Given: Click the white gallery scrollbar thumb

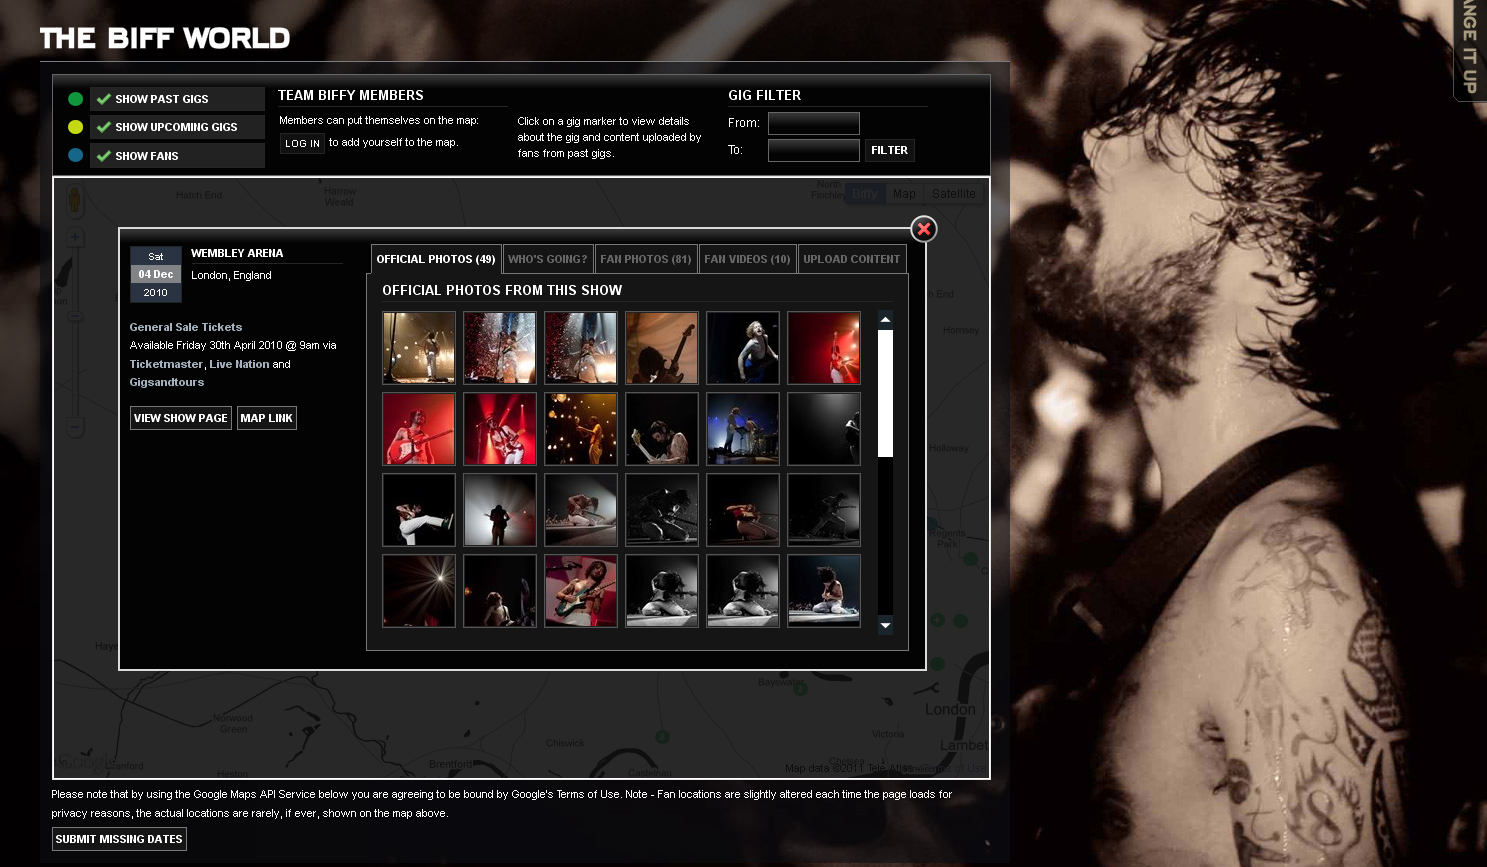Looking at the screenshot, I should (x=885, y=393).
